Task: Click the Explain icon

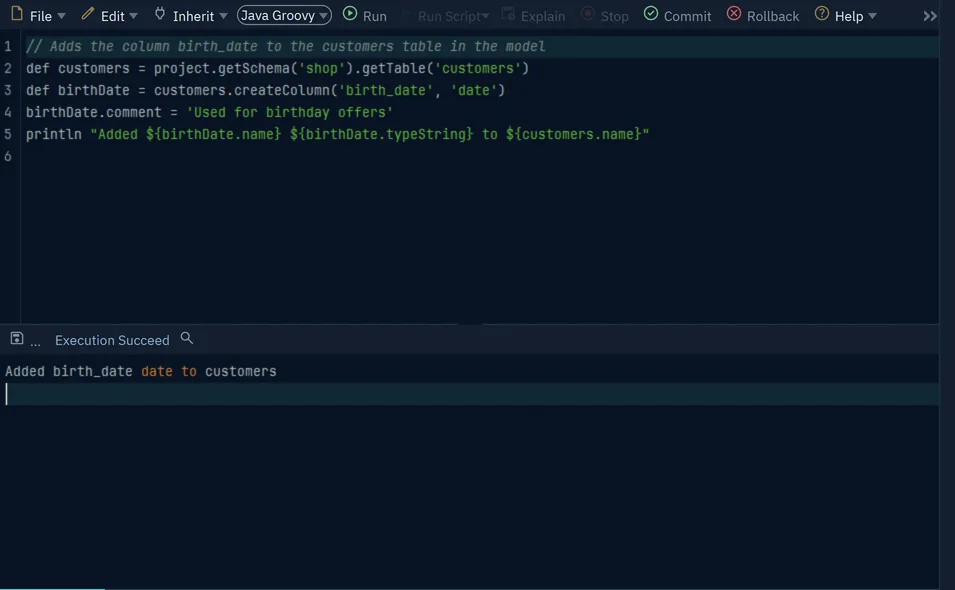Action: pos(508,14)
